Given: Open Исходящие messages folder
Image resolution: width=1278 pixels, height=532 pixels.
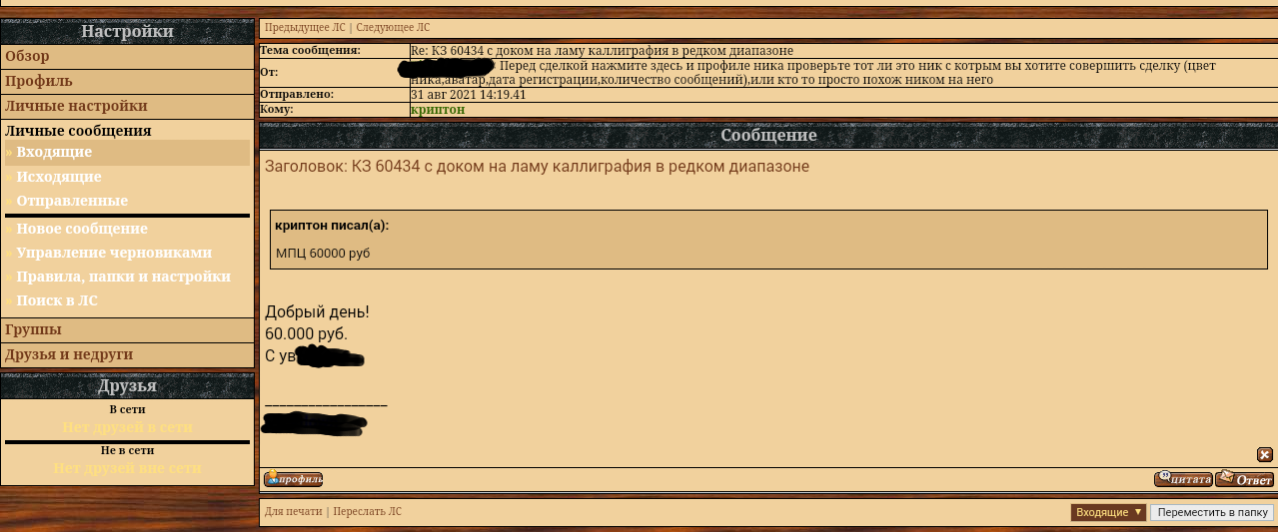Looking at the screenshot, I should [59, 177].
